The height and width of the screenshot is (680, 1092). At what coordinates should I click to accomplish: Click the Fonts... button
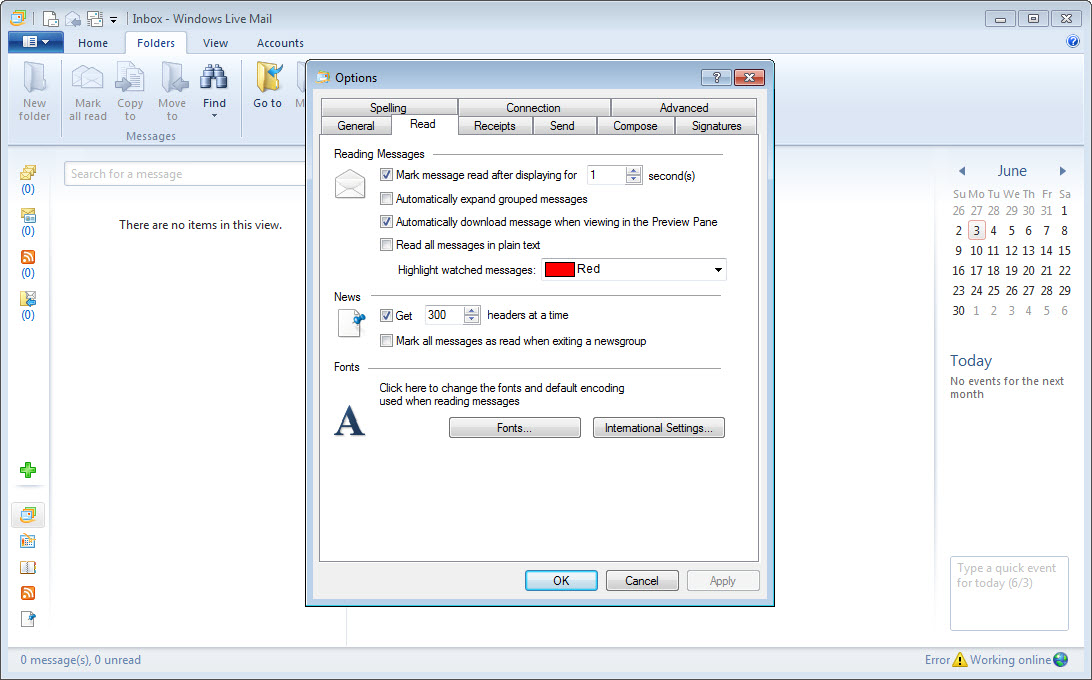point(514,428)
